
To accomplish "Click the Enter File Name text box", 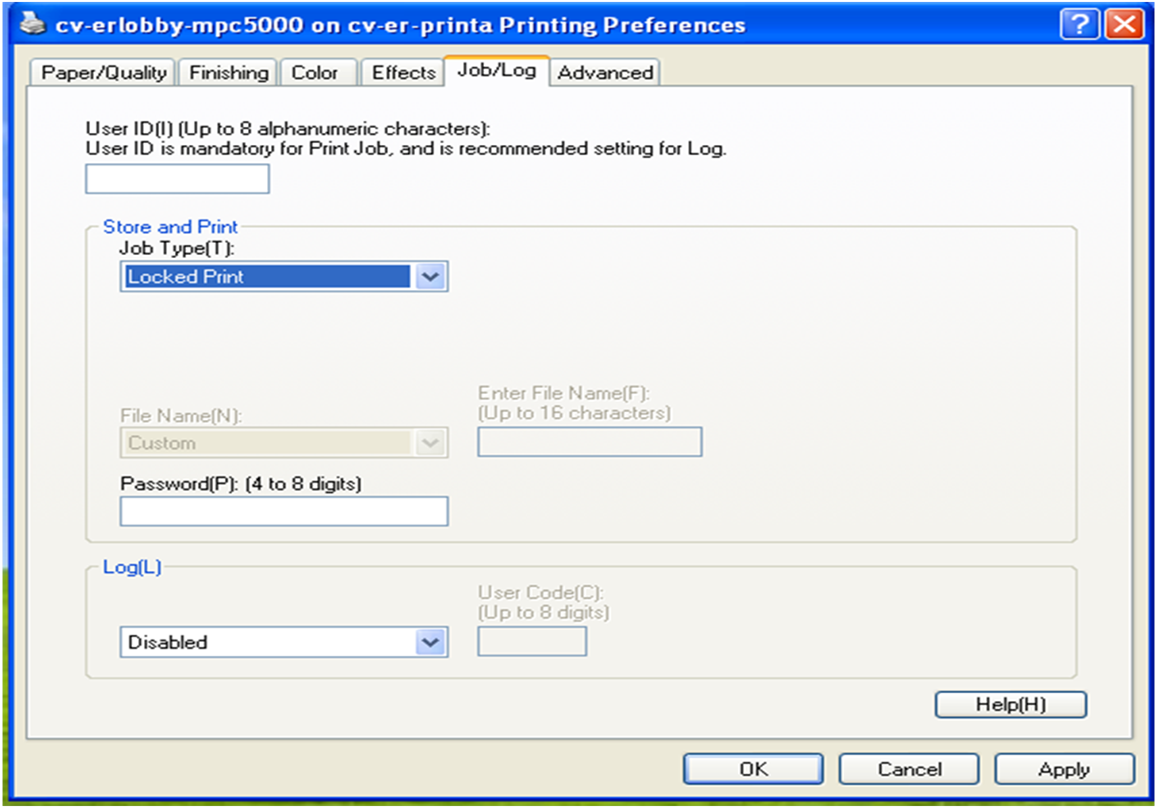I will [x=589, y=442].
